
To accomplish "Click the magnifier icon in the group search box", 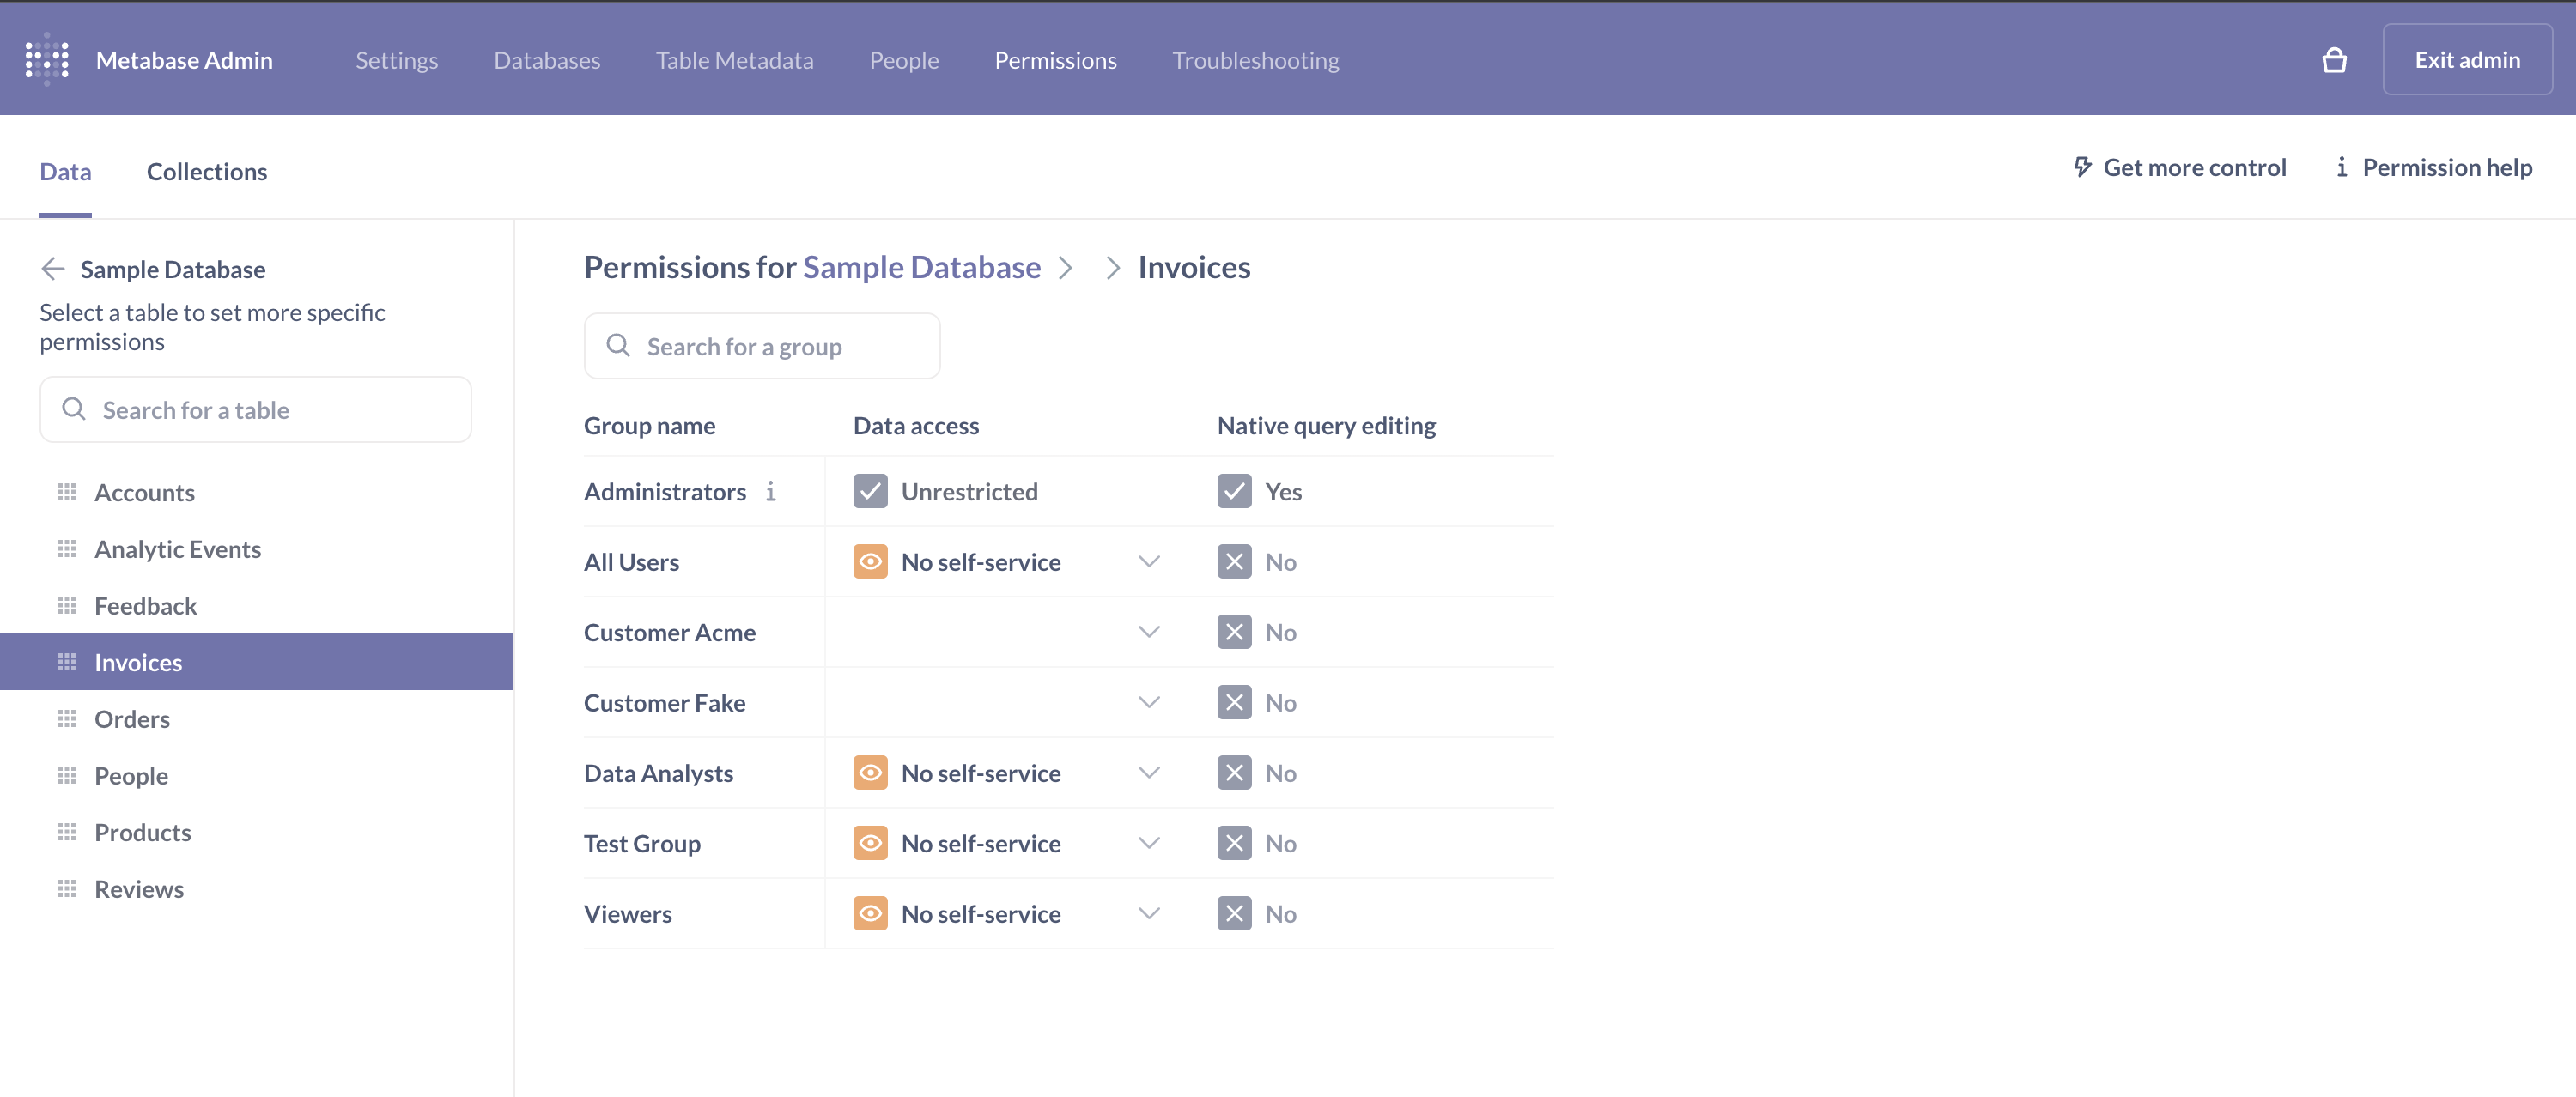I will pyautogui.click(x=617, y=345).
